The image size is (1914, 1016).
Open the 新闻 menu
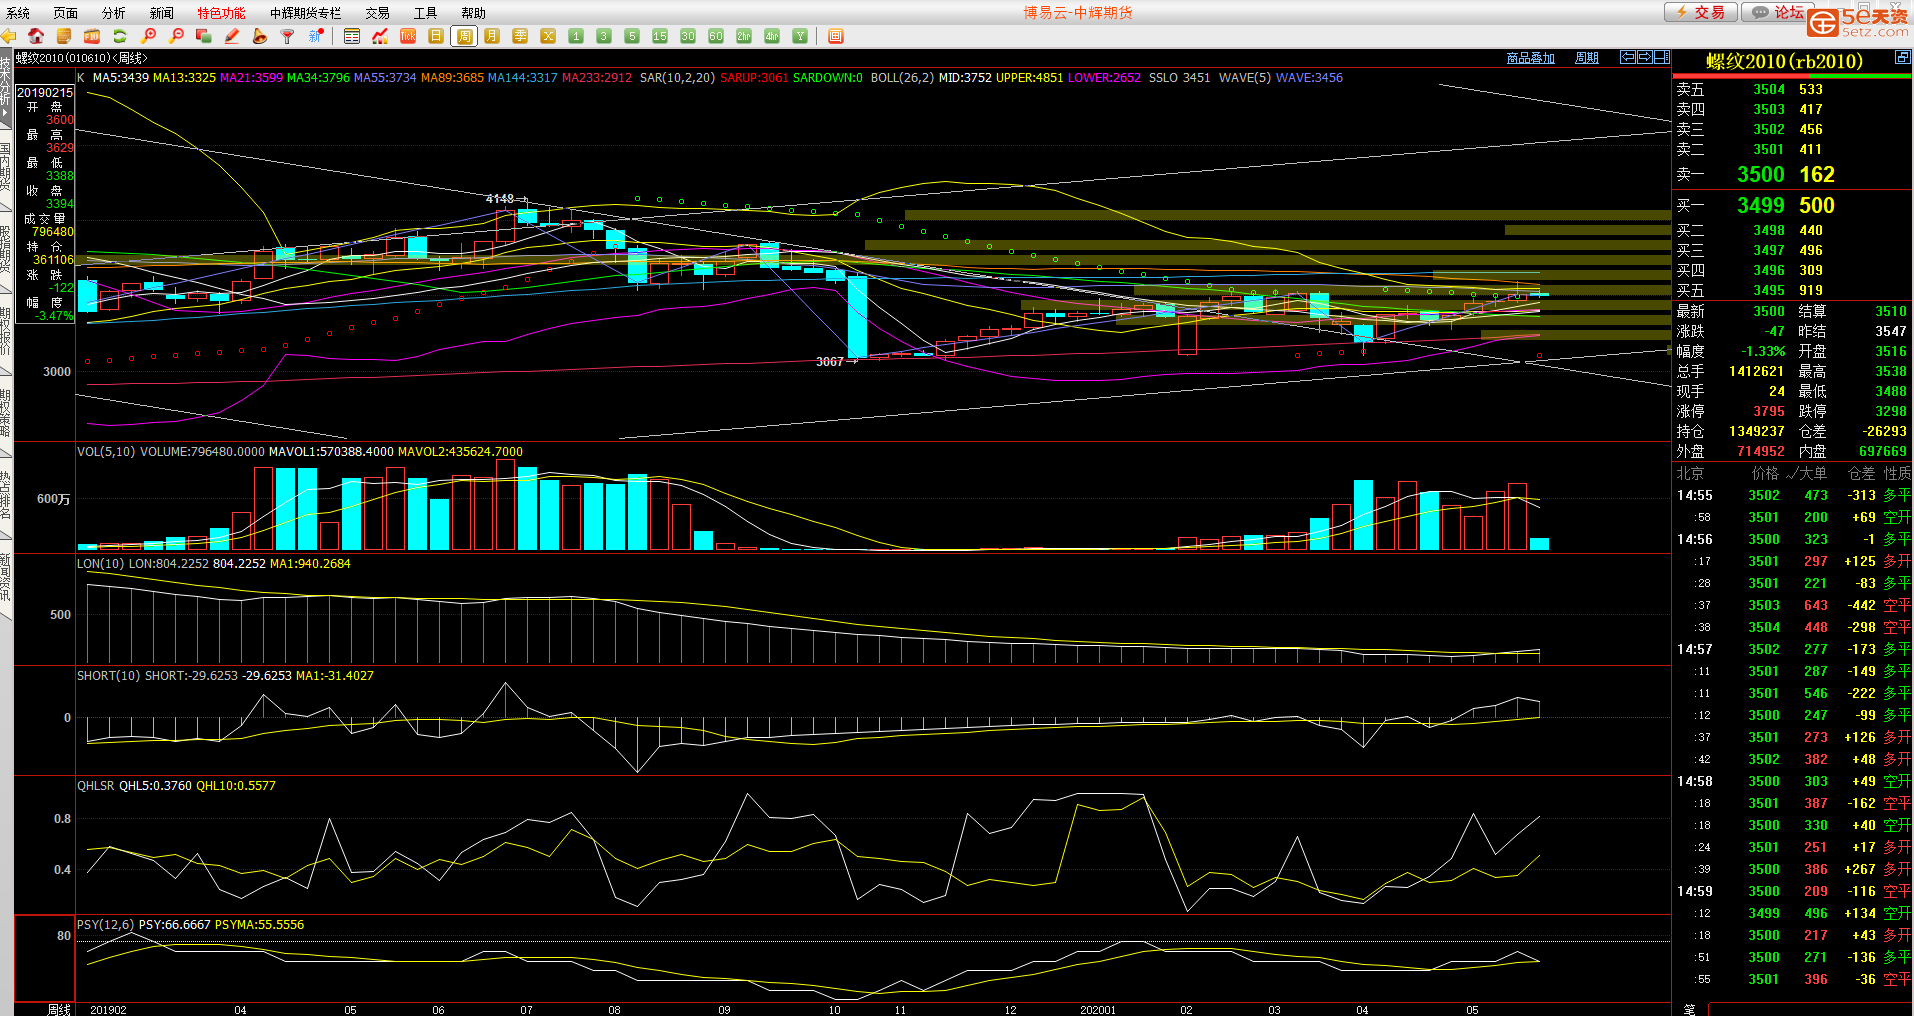pos(162,13)
